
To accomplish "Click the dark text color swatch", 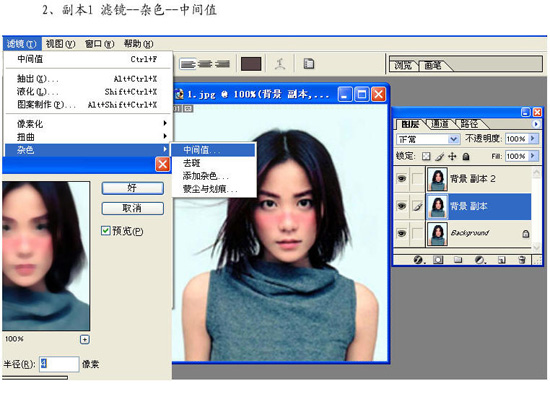I will 251,64.
